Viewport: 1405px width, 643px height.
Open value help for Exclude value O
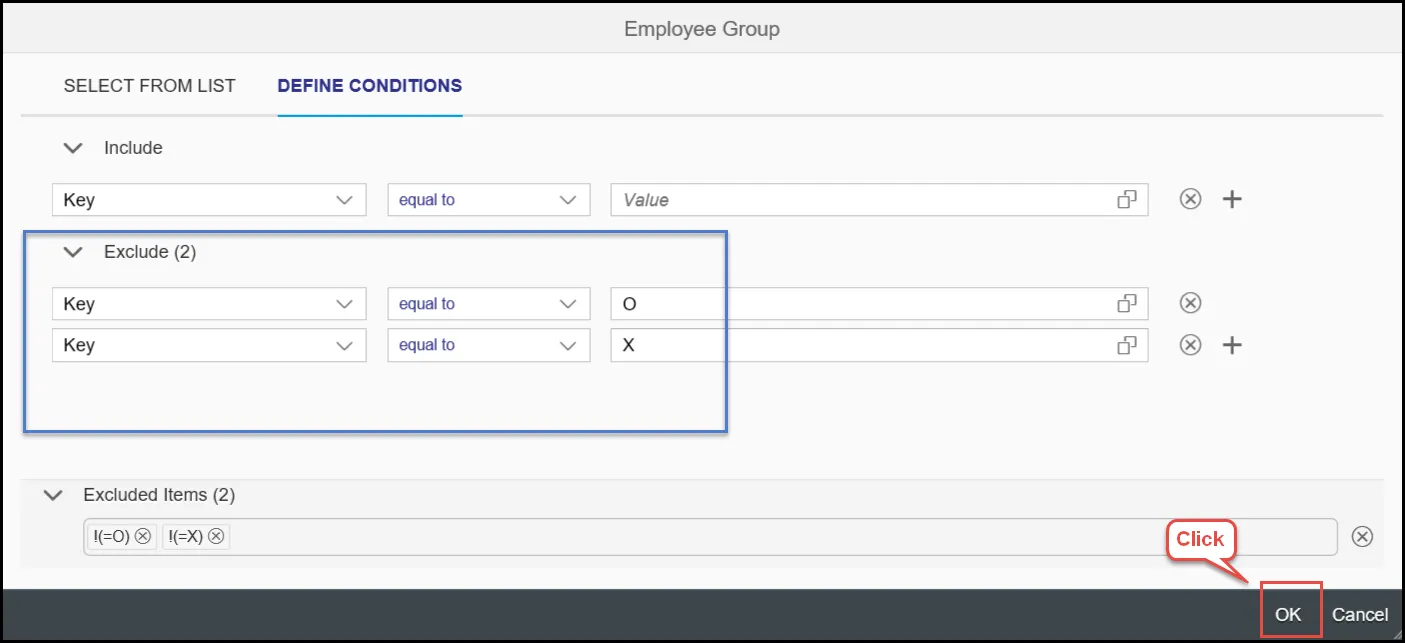click(x=1127, y=303)
